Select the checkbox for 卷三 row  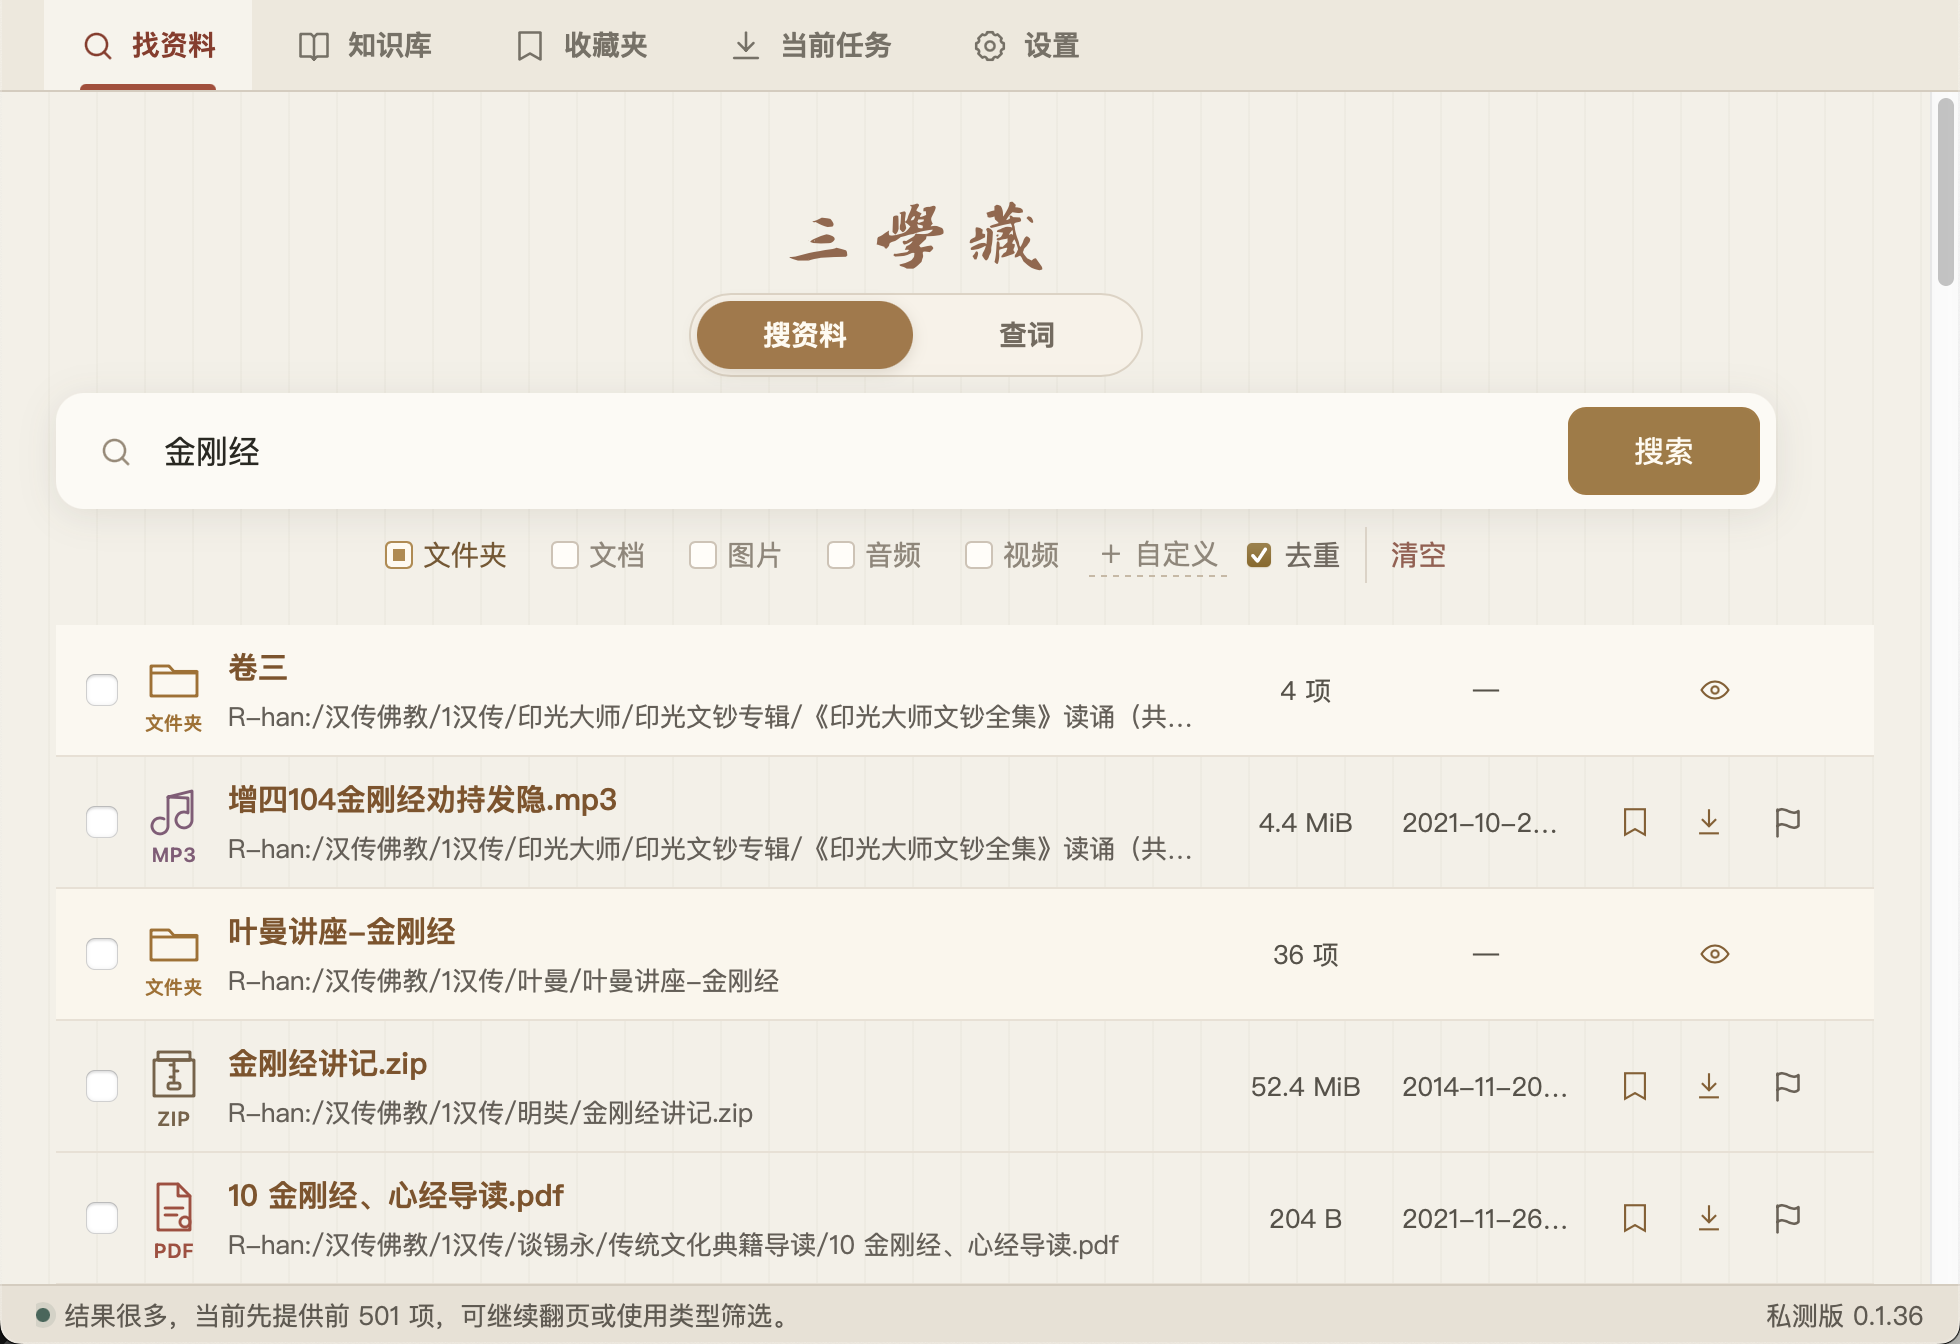[102, 690]
